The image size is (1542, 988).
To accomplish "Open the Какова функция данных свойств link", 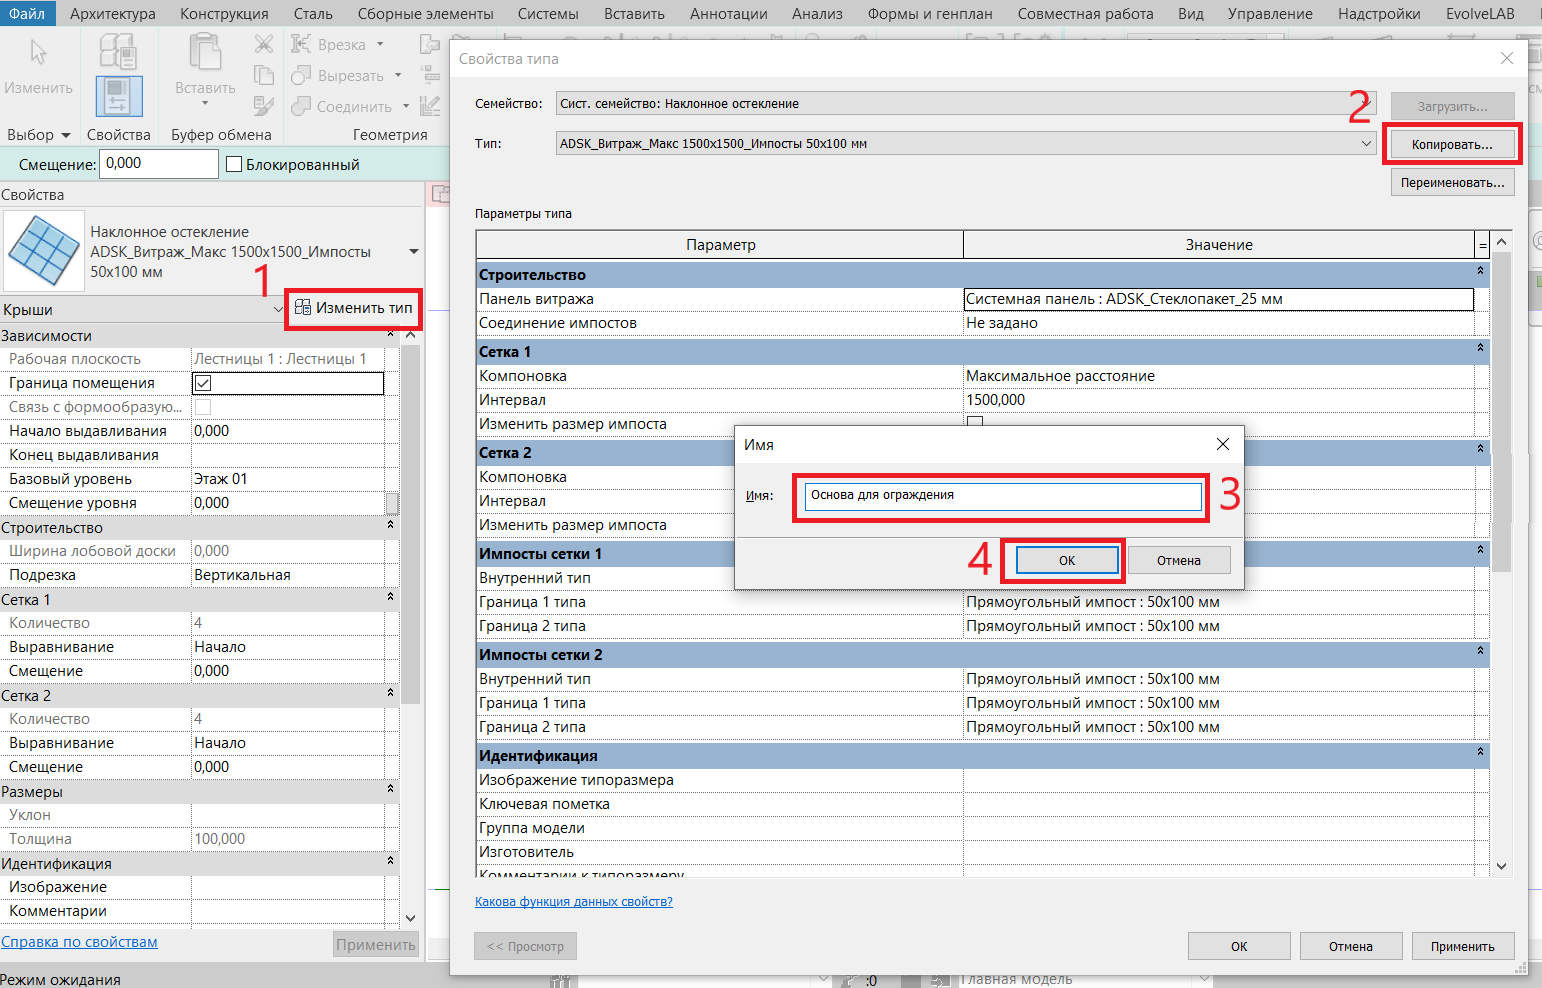I will pyautogui.click(x=573, y=901).
